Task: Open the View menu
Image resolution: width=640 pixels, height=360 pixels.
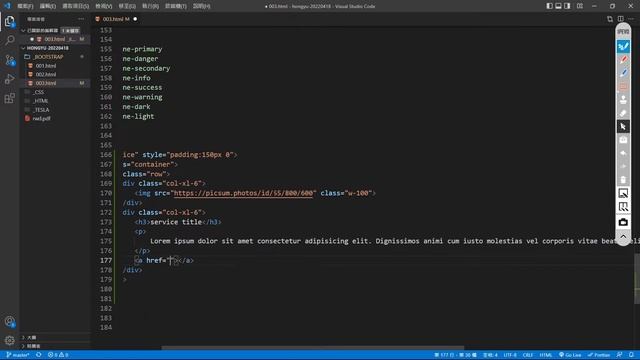Action: coord(104,6)
